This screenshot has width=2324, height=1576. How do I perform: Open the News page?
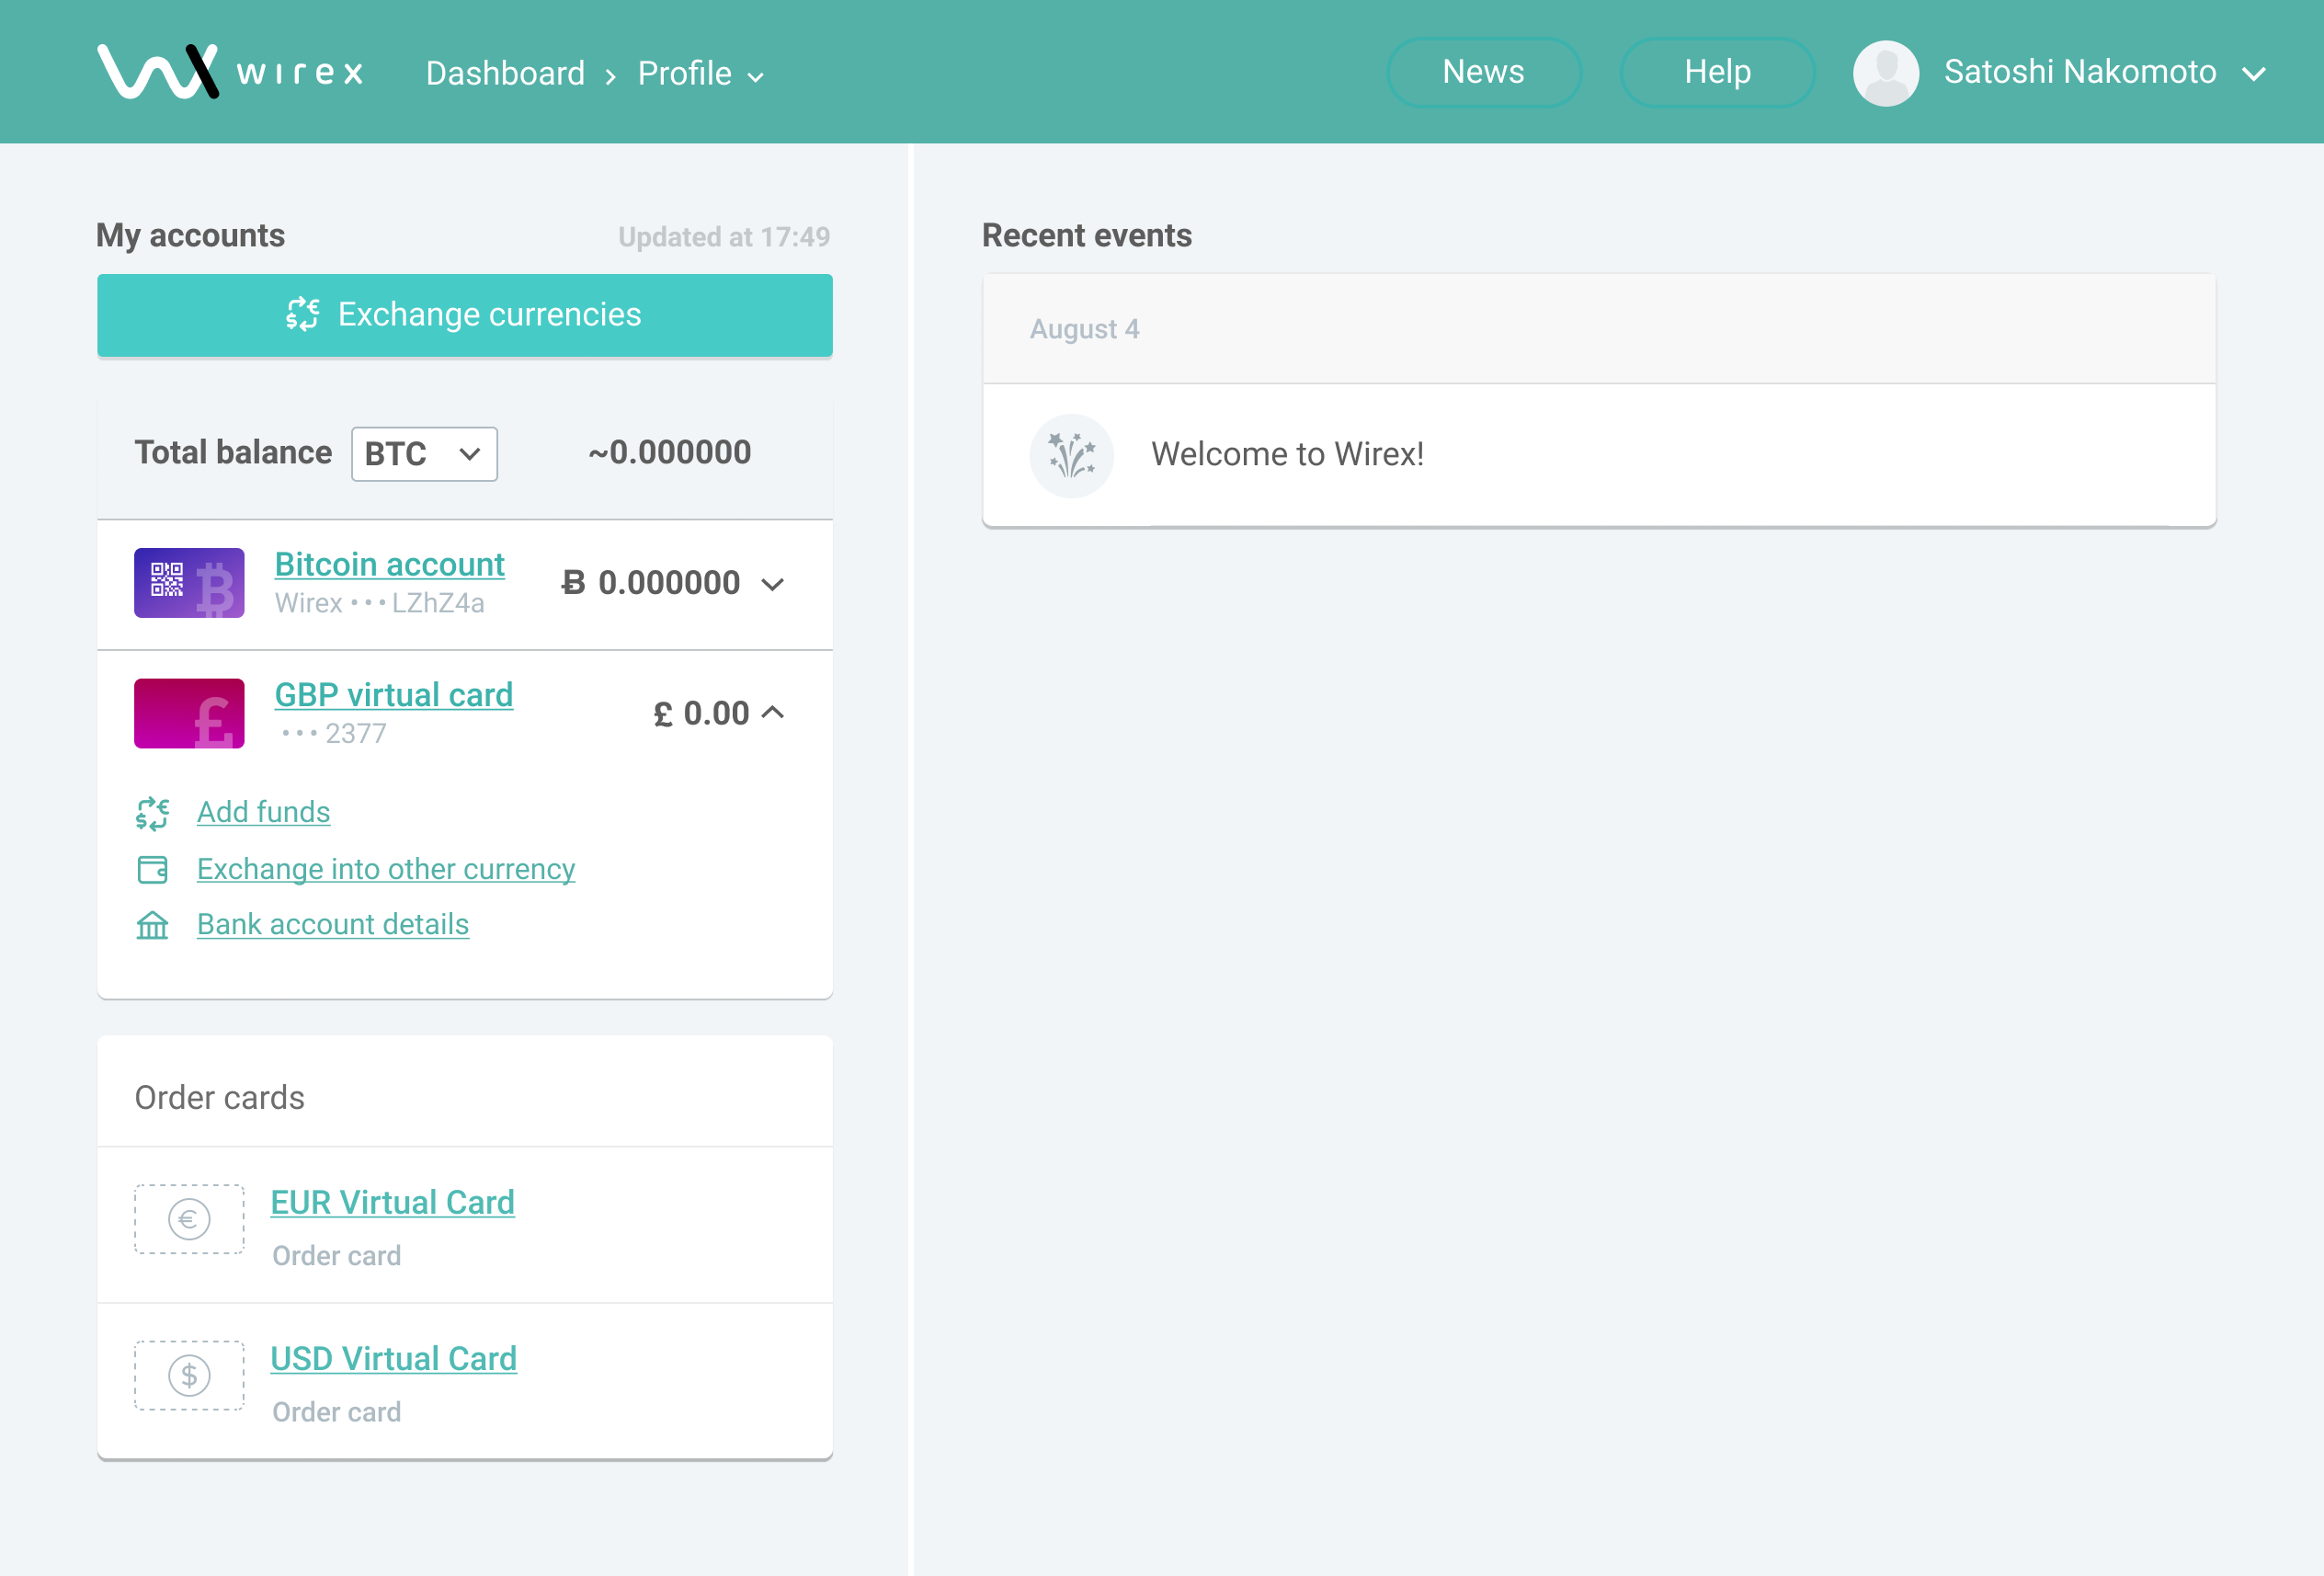click(1483, 72)
